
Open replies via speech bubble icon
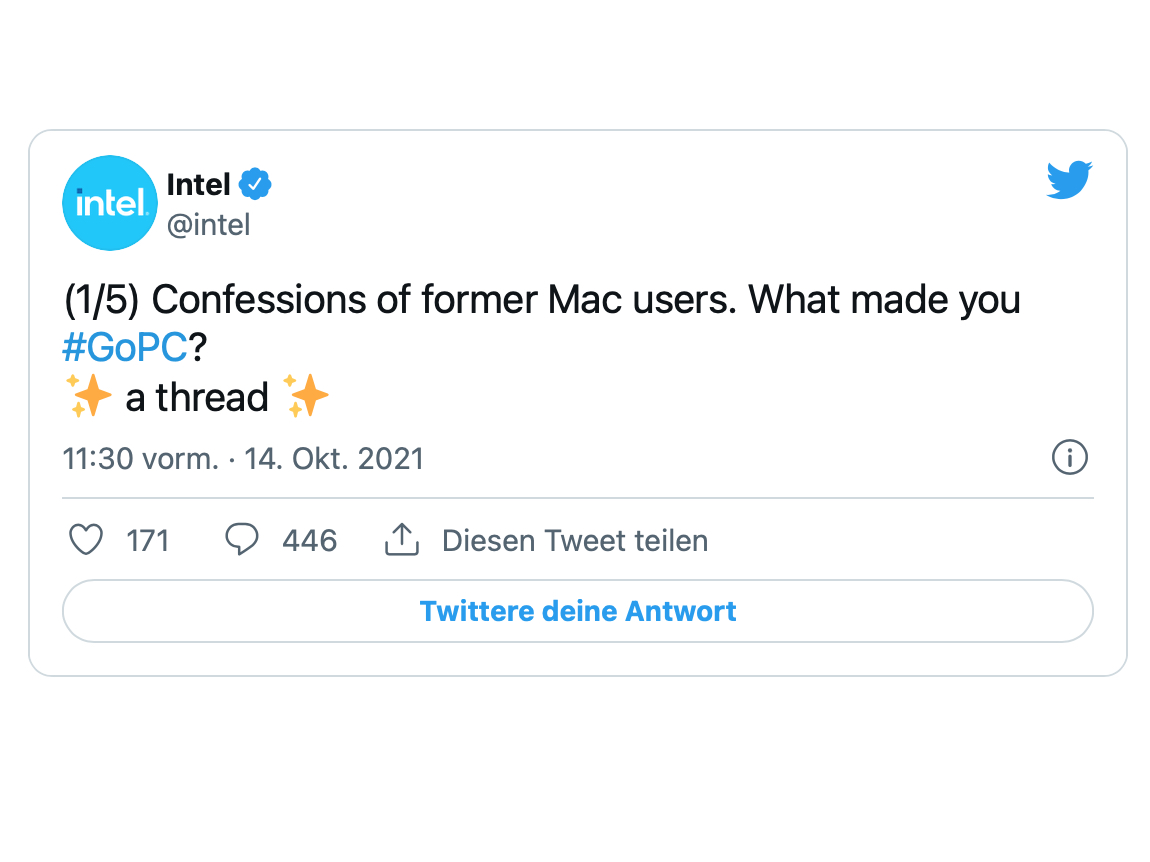click(x=241, y=541)
